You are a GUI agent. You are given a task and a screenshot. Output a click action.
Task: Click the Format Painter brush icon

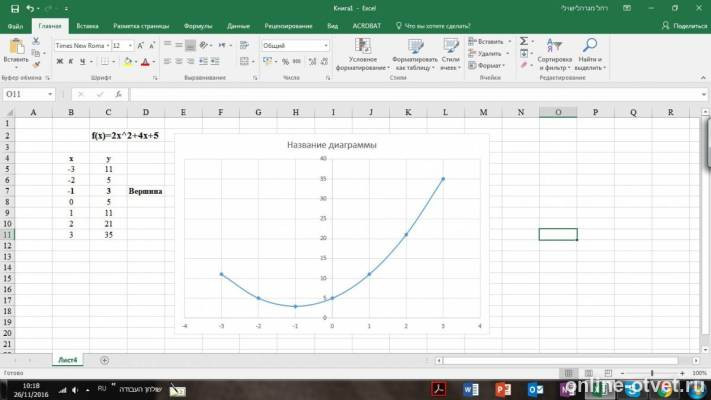tap(36, 64)
